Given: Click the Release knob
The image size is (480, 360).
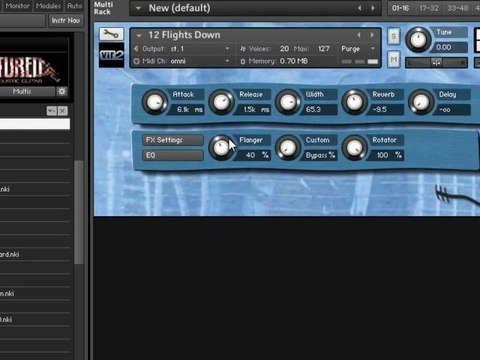Looking at the screenshot, I should pyautogui.click(x=221, y=102).
